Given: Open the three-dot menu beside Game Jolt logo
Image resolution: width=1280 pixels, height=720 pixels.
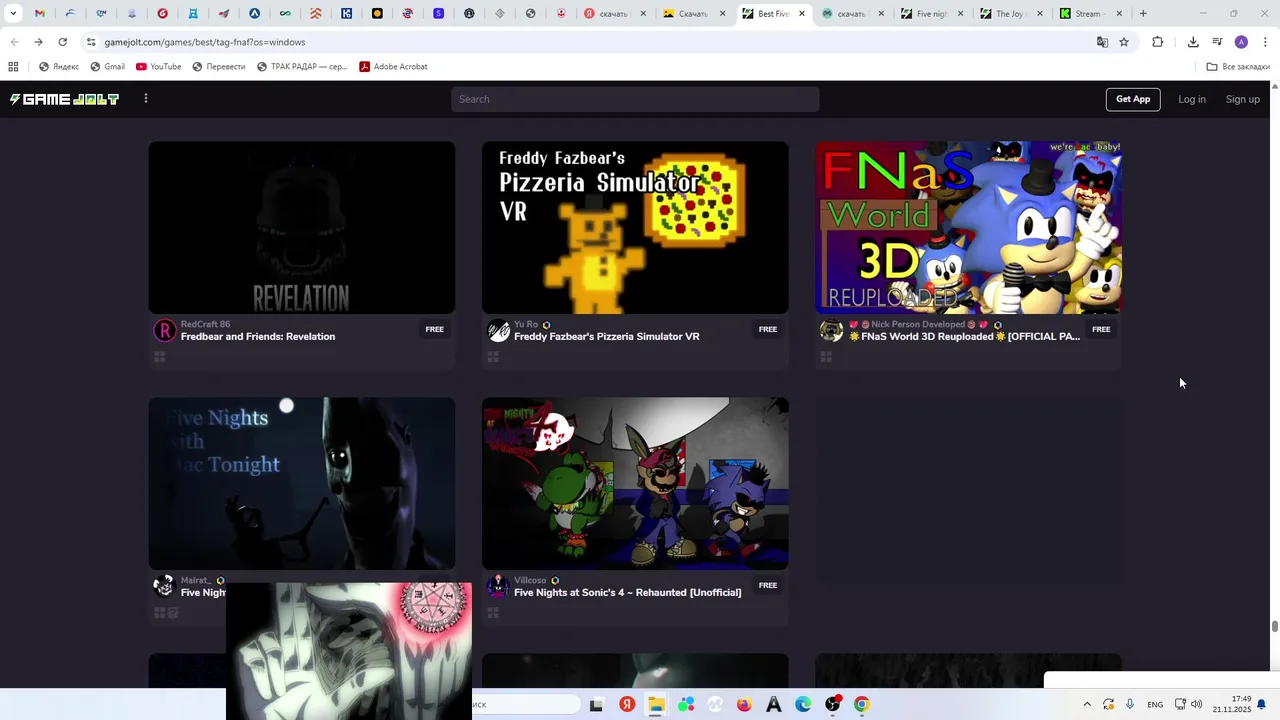Looking at the screenshot, I should (146, 99).
